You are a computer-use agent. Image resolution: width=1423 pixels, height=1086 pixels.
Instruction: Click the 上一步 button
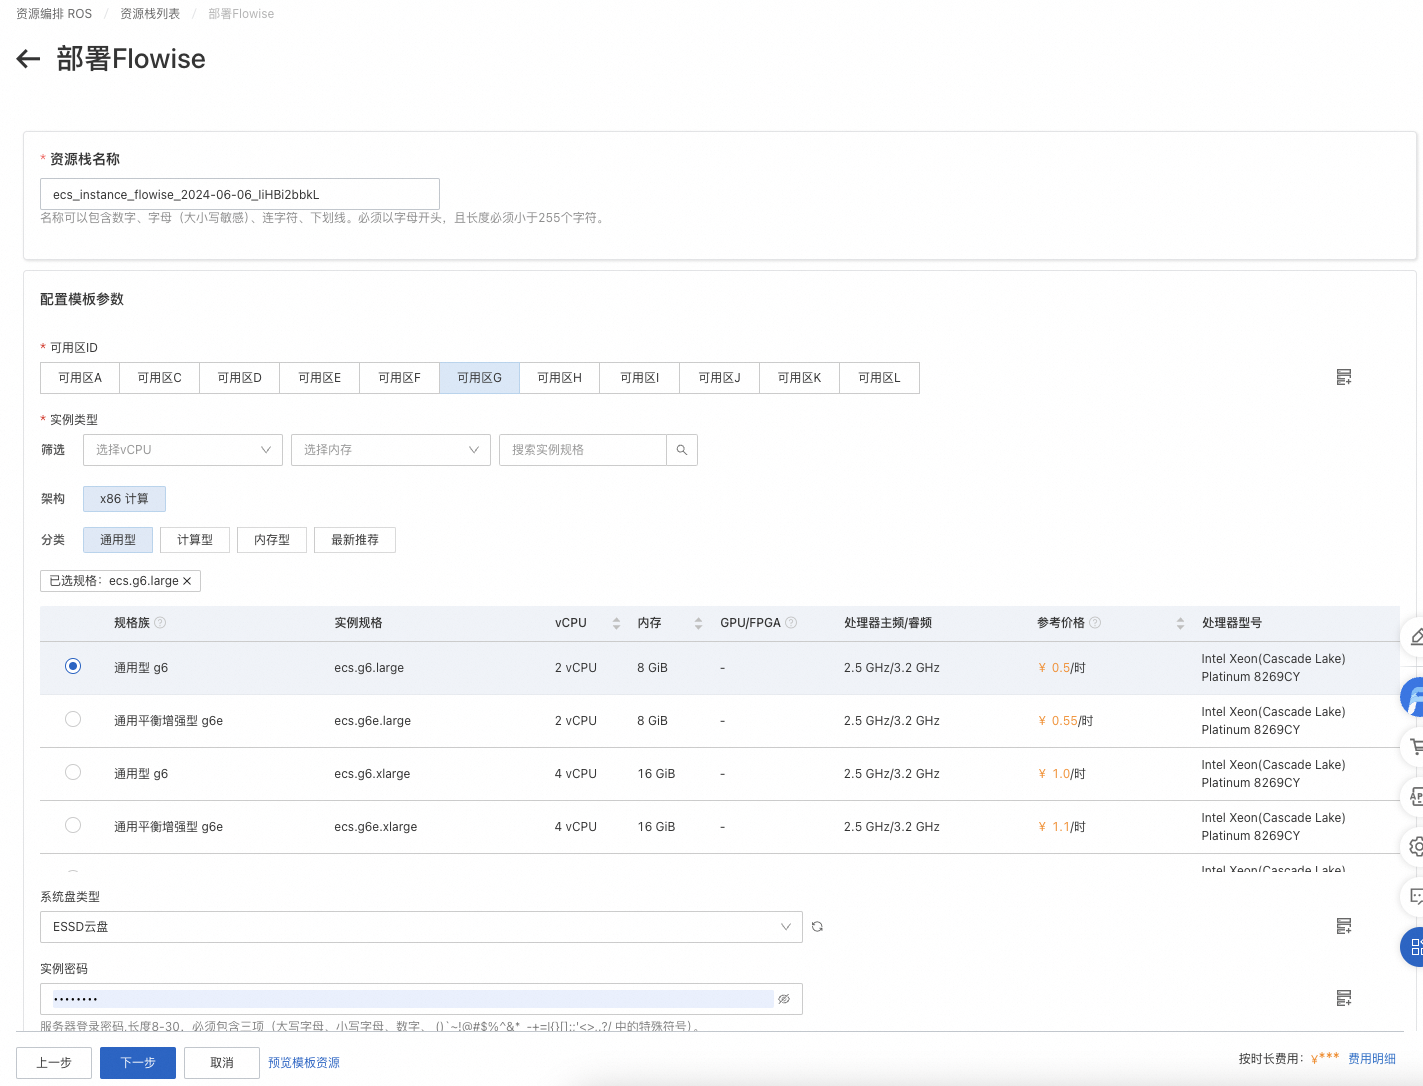click(54, 1063)
